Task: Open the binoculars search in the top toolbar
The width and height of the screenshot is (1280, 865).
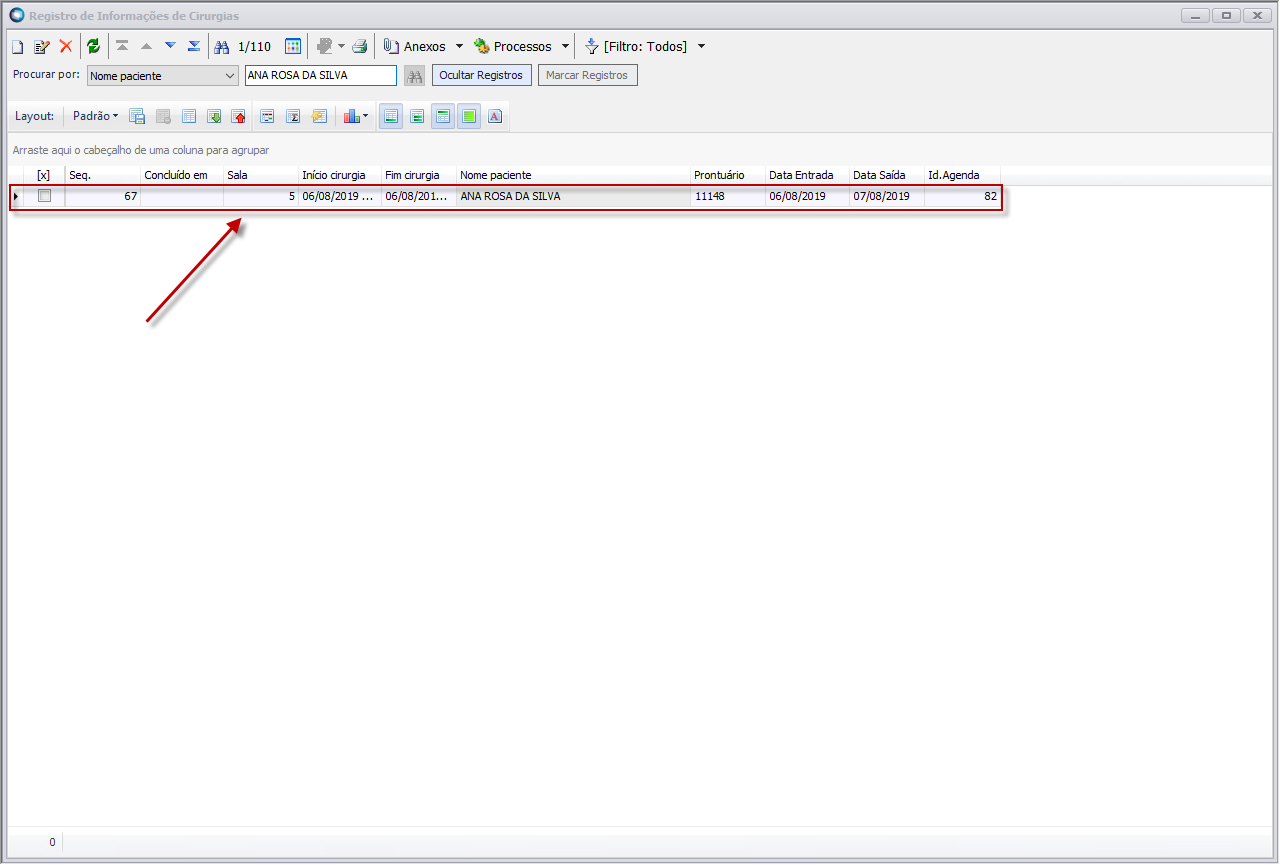Action: pos(222,46)
